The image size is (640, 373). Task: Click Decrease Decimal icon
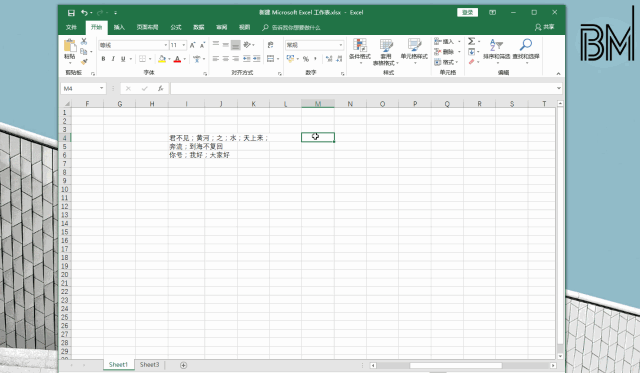click(x=339, y=59)
